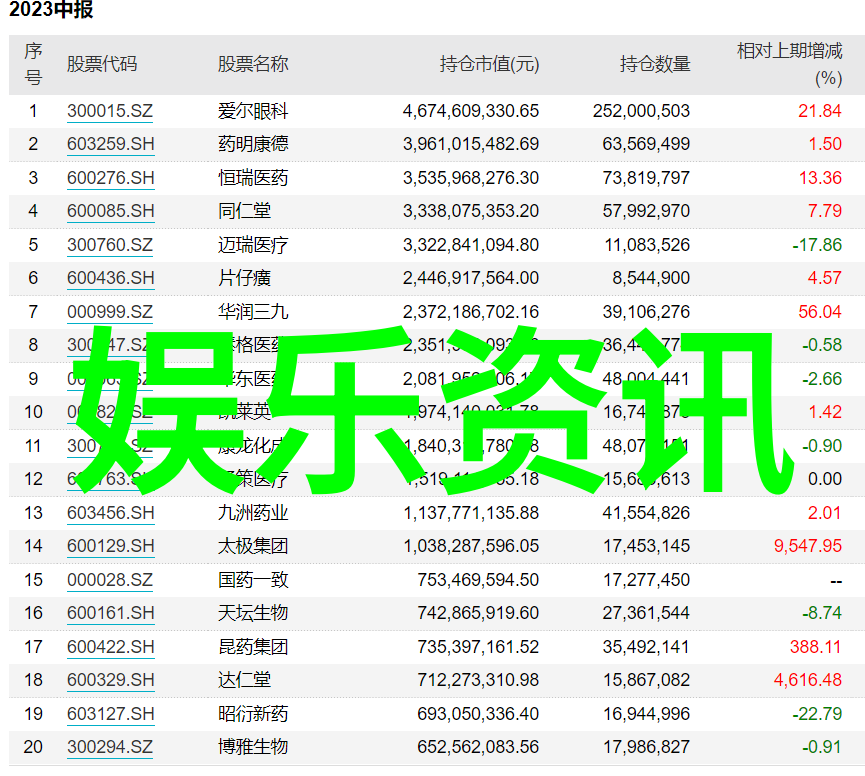Open the 600129.SH stock code link

110,546
